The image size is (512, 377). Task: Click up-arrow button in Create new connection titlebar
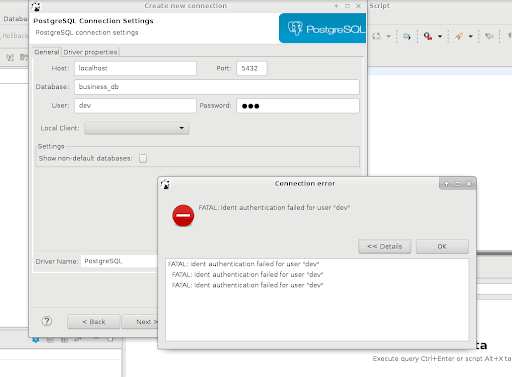click(336, 6)
